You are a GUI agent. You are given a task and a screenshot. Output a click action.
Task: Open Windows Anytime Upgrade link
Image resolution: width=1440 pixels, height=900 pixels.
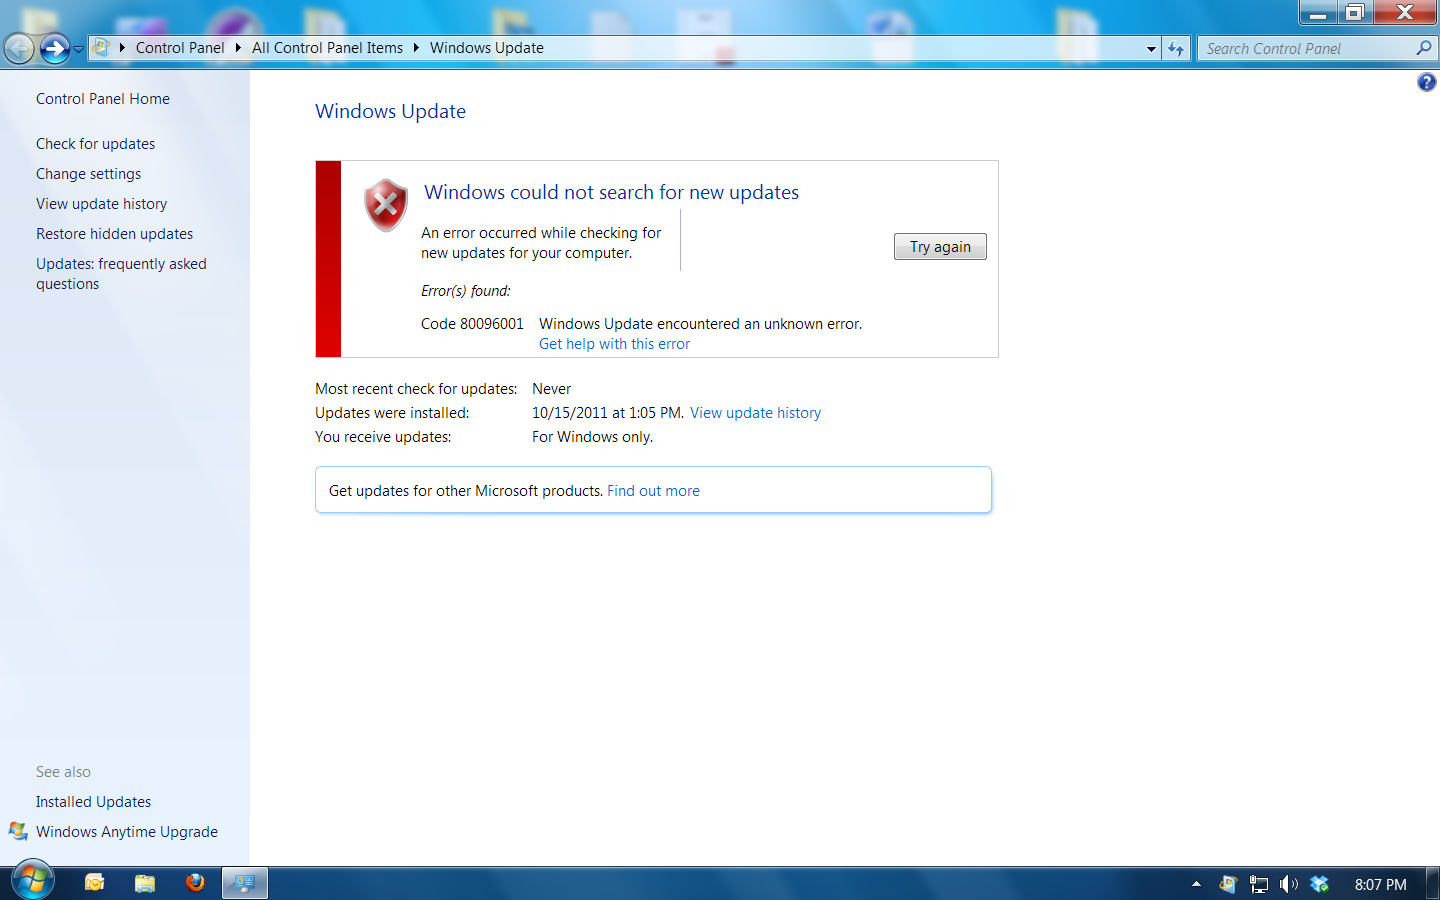(x=127, y=831)
